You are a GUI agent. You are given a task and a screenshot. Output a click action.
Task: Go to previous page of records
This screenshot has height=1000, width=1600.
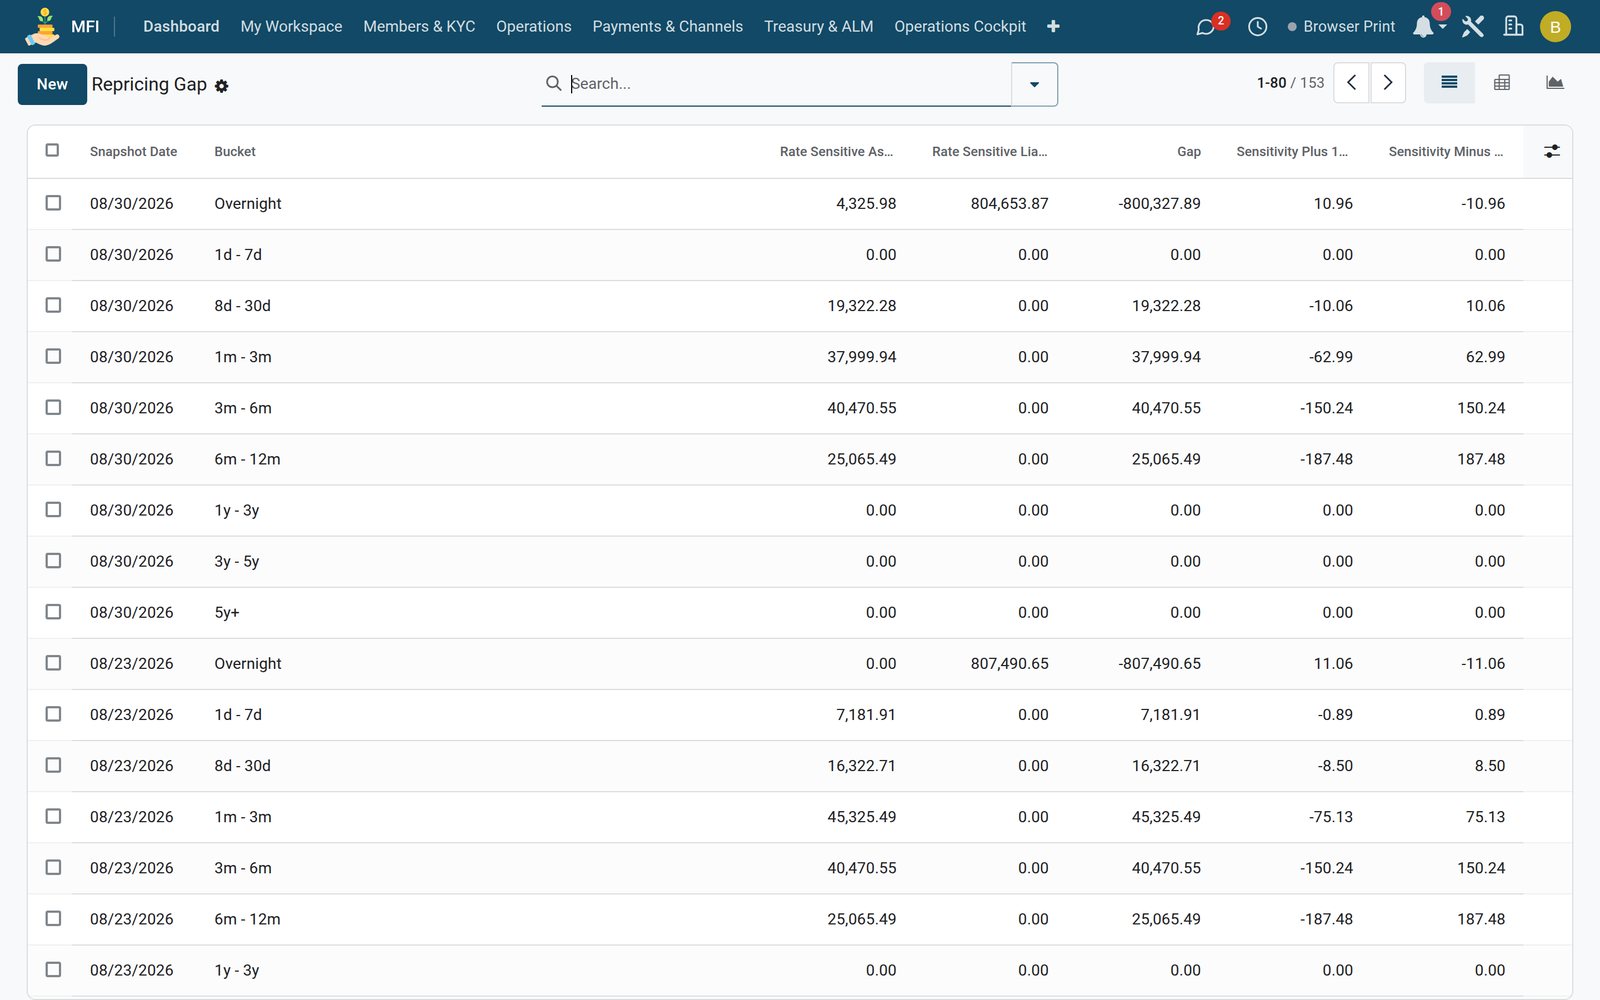[x=1351, y=83]
